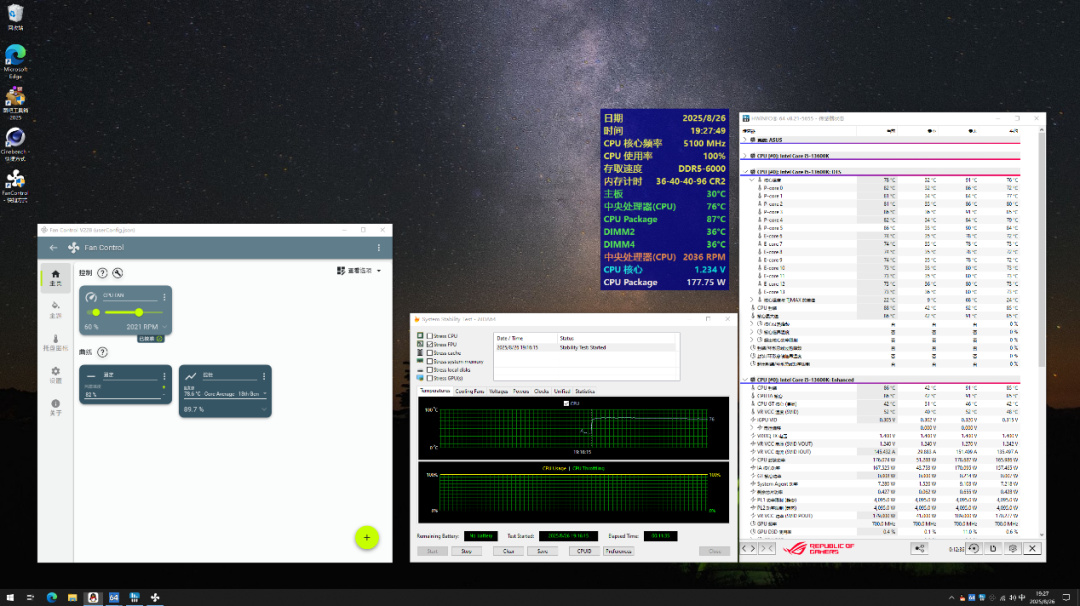Open the Home tab in Fan Control sidebar
The height and width of the screenshot is (606, 1080).
click(55, 277)
